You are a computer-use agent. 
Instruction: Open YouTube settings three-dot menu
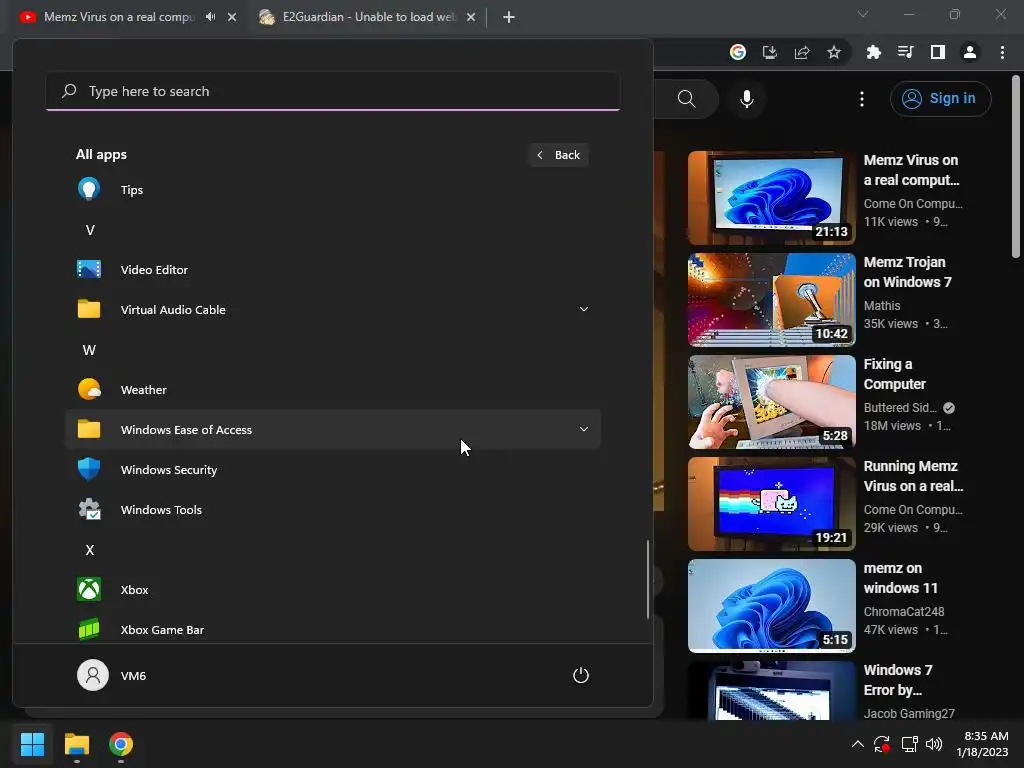coord(862,99)
